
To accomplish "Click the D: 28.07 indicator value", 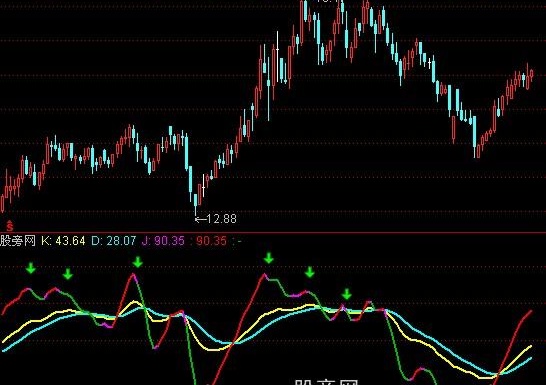I will tap(114, 241).
